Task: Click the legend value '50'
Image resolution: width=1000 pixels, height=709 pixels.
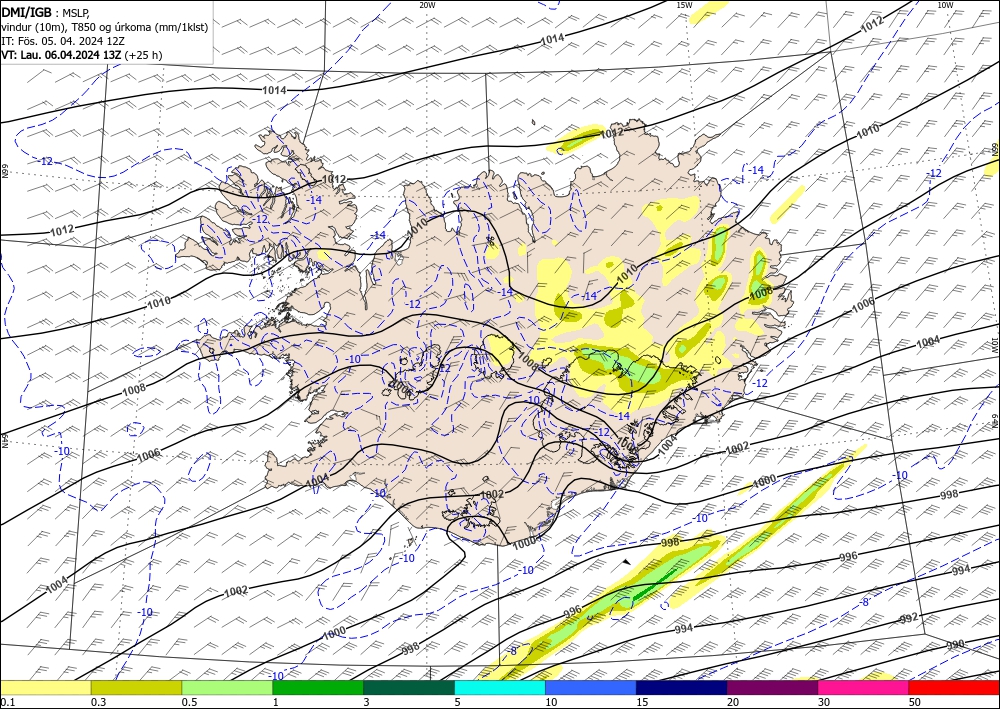Action: (915, 702)
